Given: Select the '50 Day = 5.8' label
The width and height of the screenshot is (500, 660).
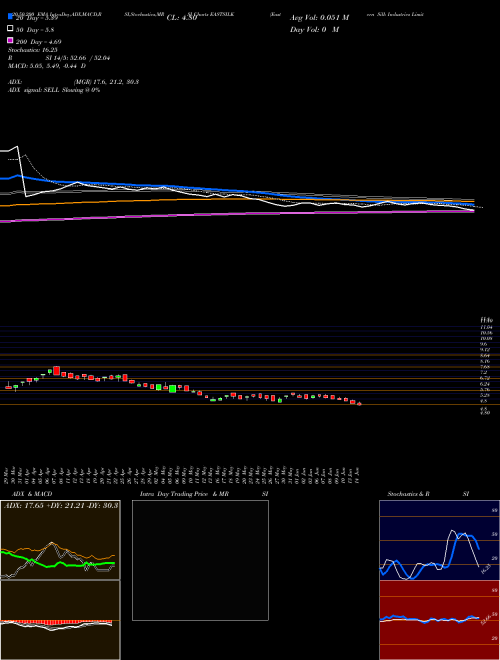Looking at the screenshot, I should tap(35, 30).
